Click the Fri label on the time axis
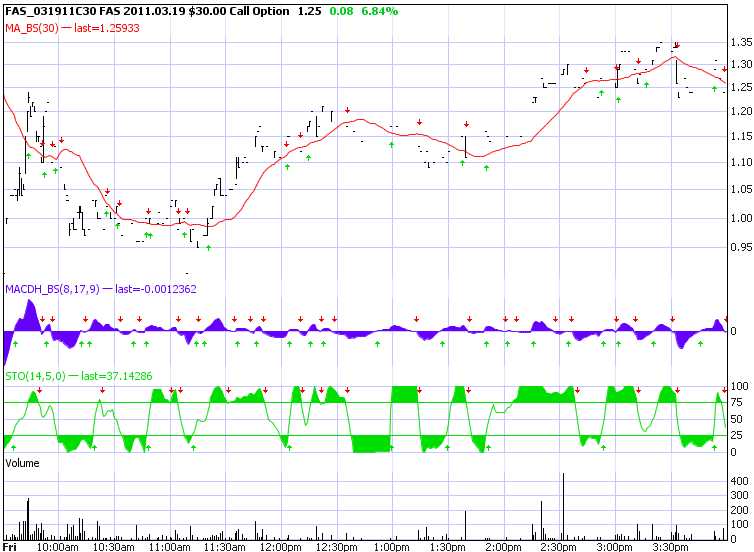Image resolution: width=754 pixels, height=552 pixels. coord(11,546)
